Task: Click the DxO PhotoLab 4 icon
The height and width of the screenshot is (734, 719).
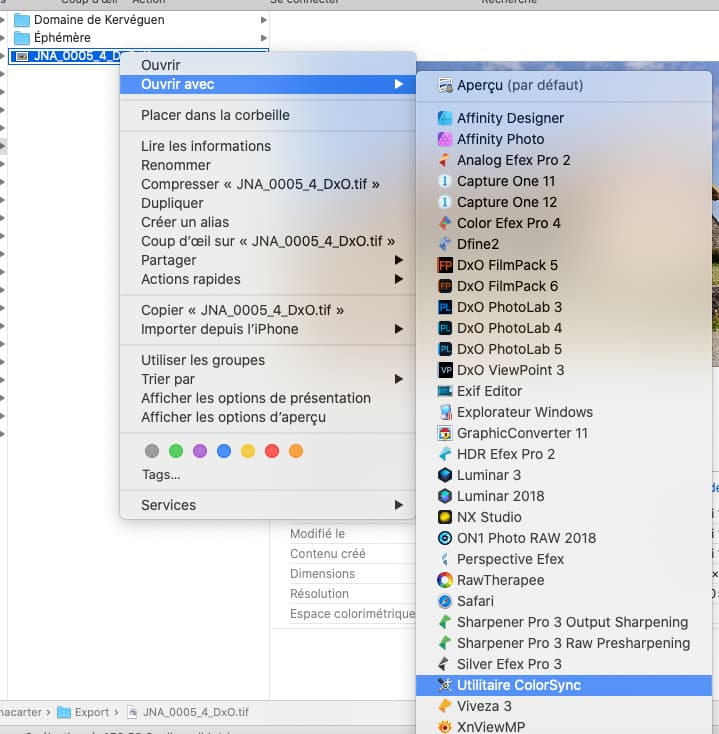Action: click(445, 328)
